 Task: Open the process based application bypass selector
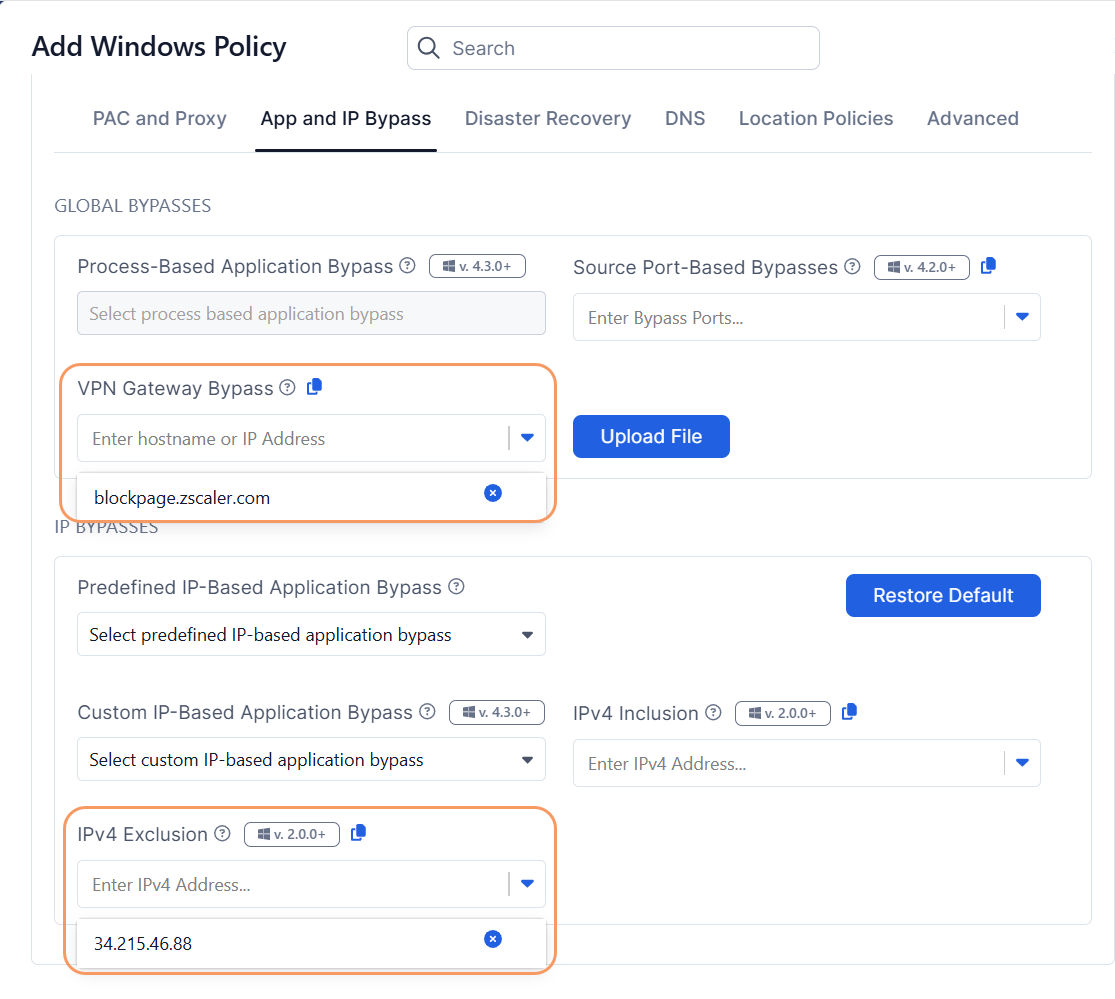point(311,313)
